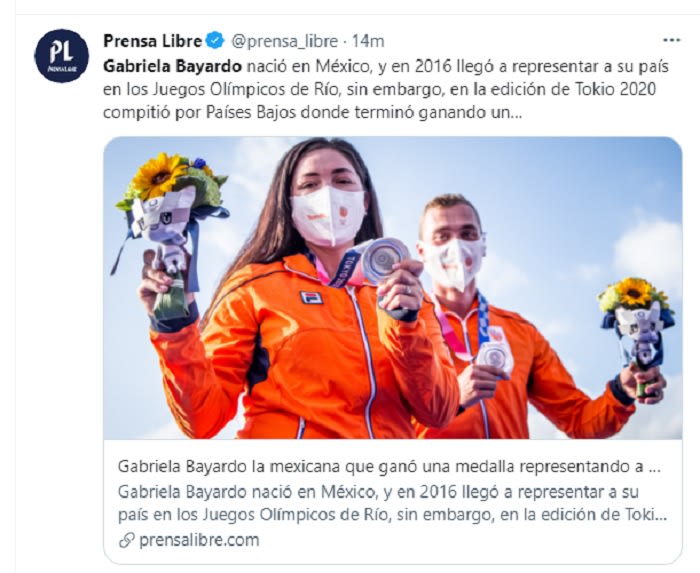Click the link card description text
This screenshot has width=700, height=573.
pos(392,503)
